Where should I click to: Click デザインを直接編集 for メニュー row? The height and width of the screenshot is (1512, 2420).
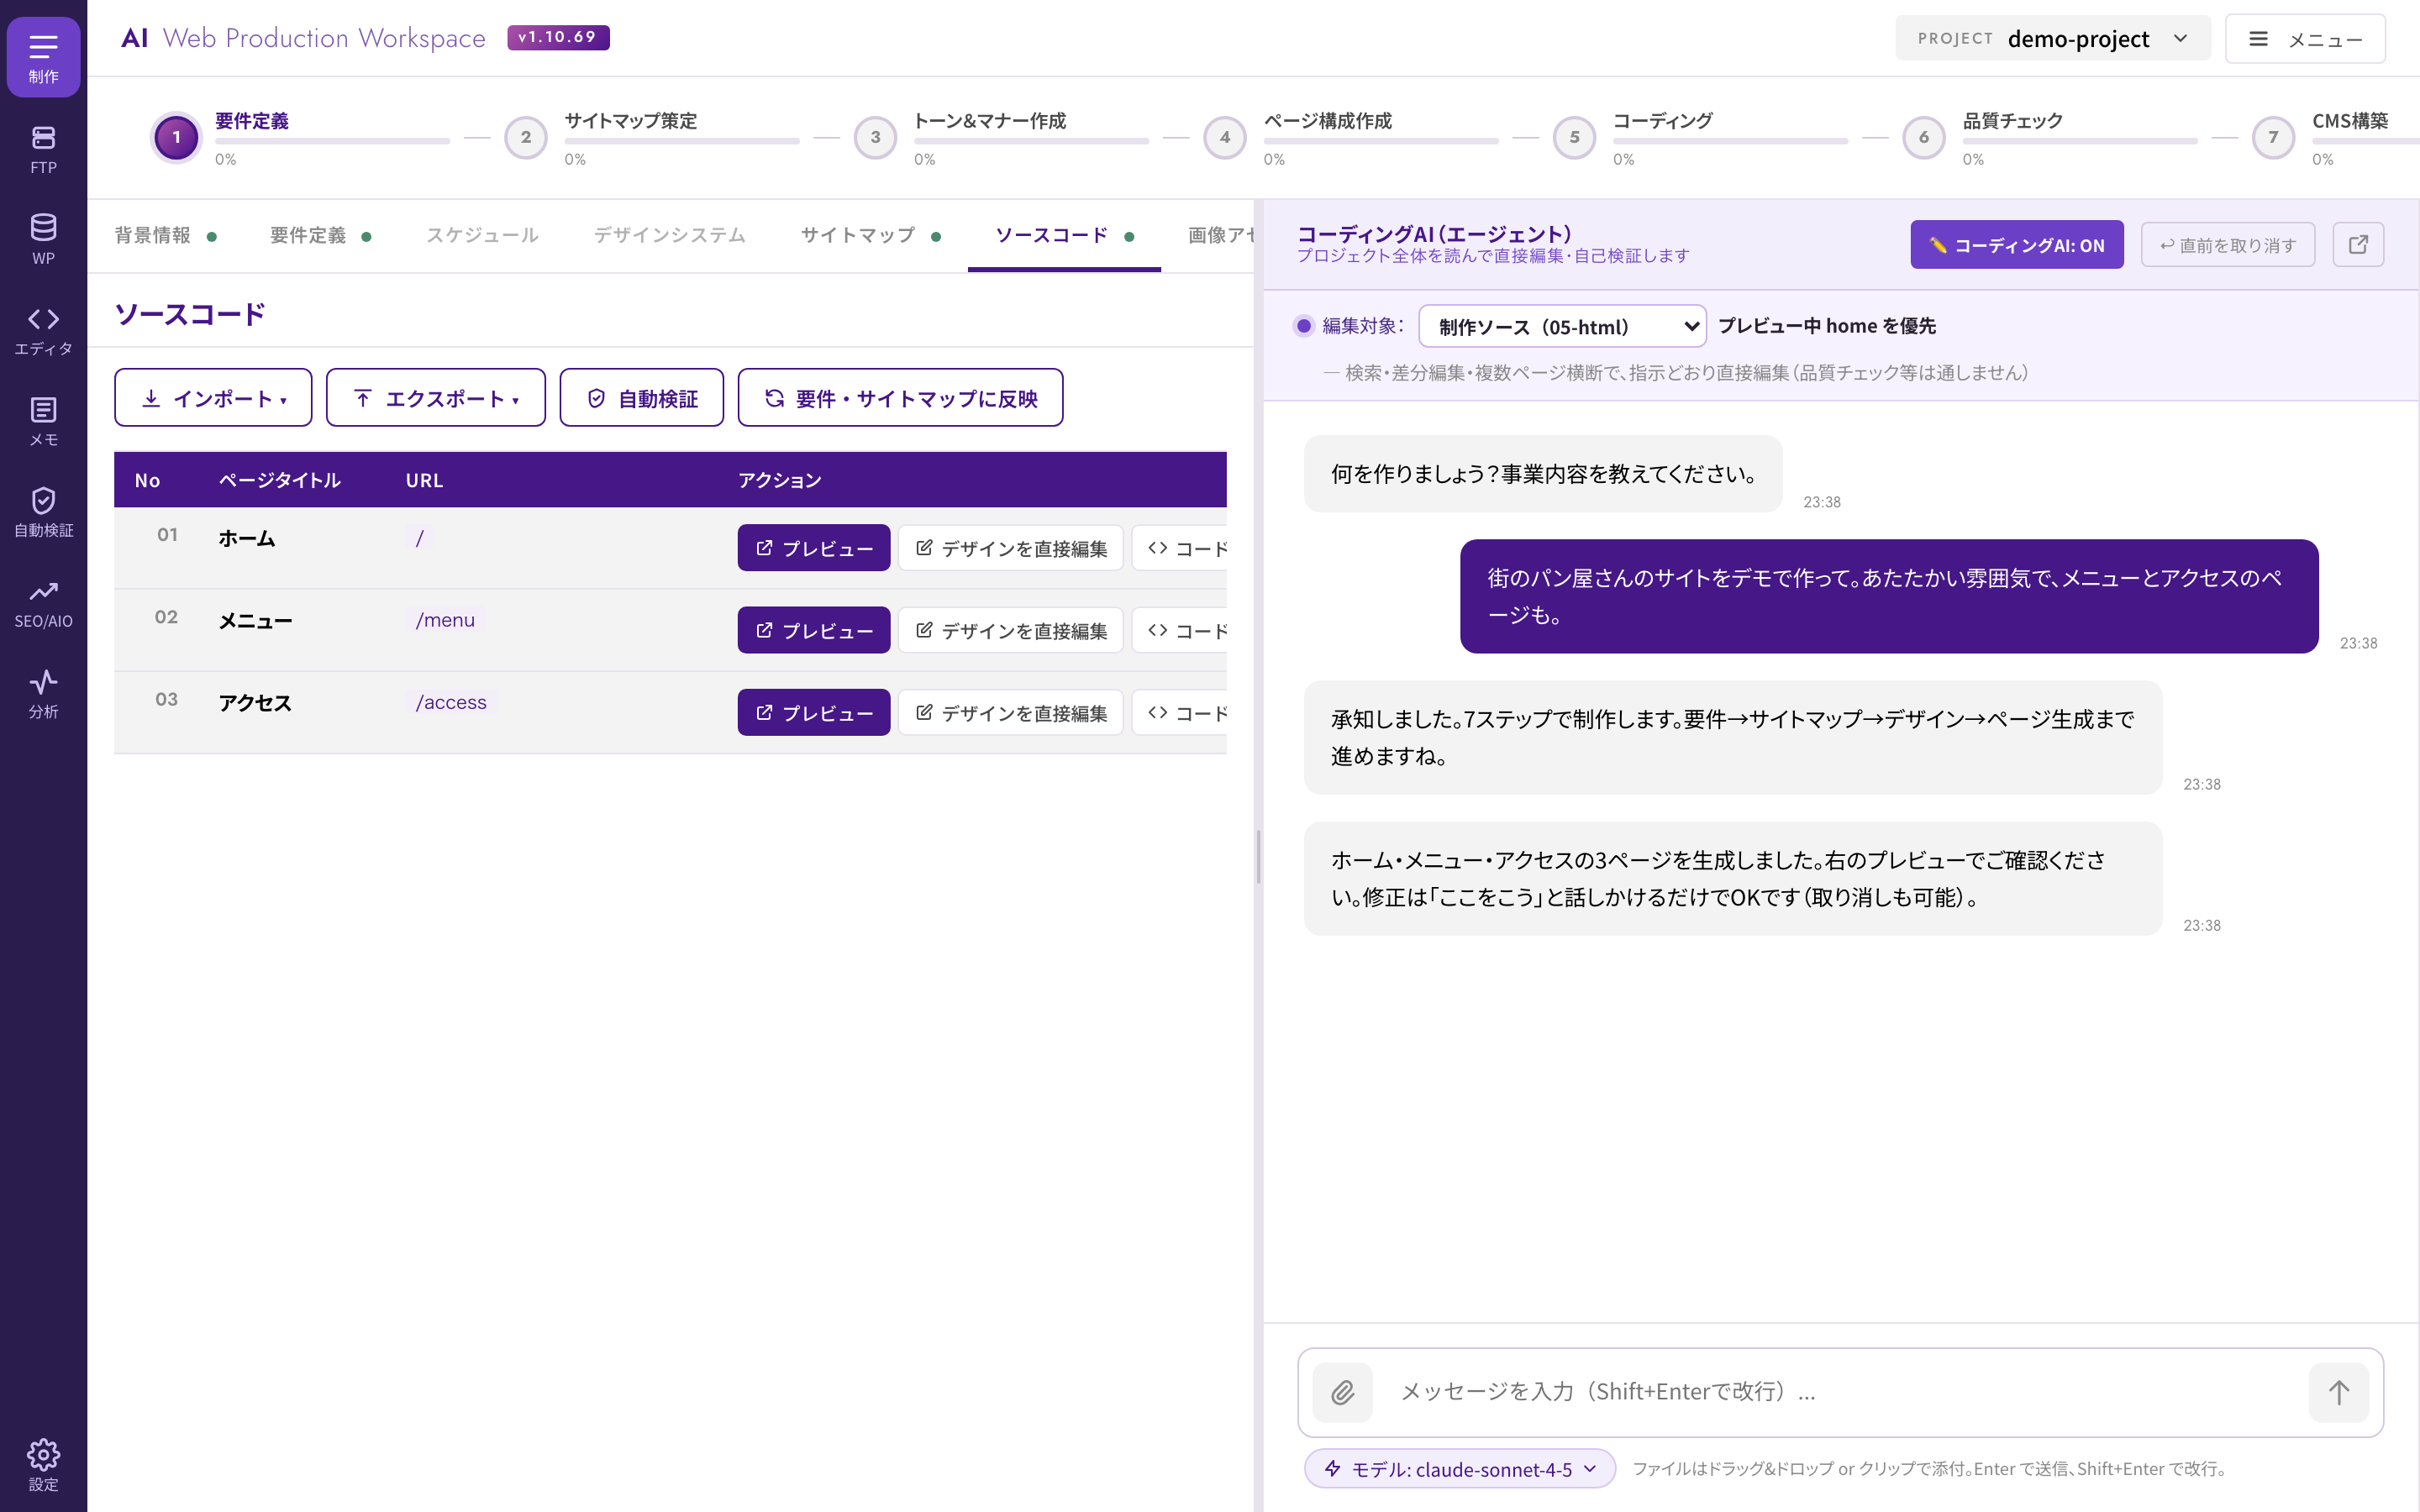(x=1011, y=630)
